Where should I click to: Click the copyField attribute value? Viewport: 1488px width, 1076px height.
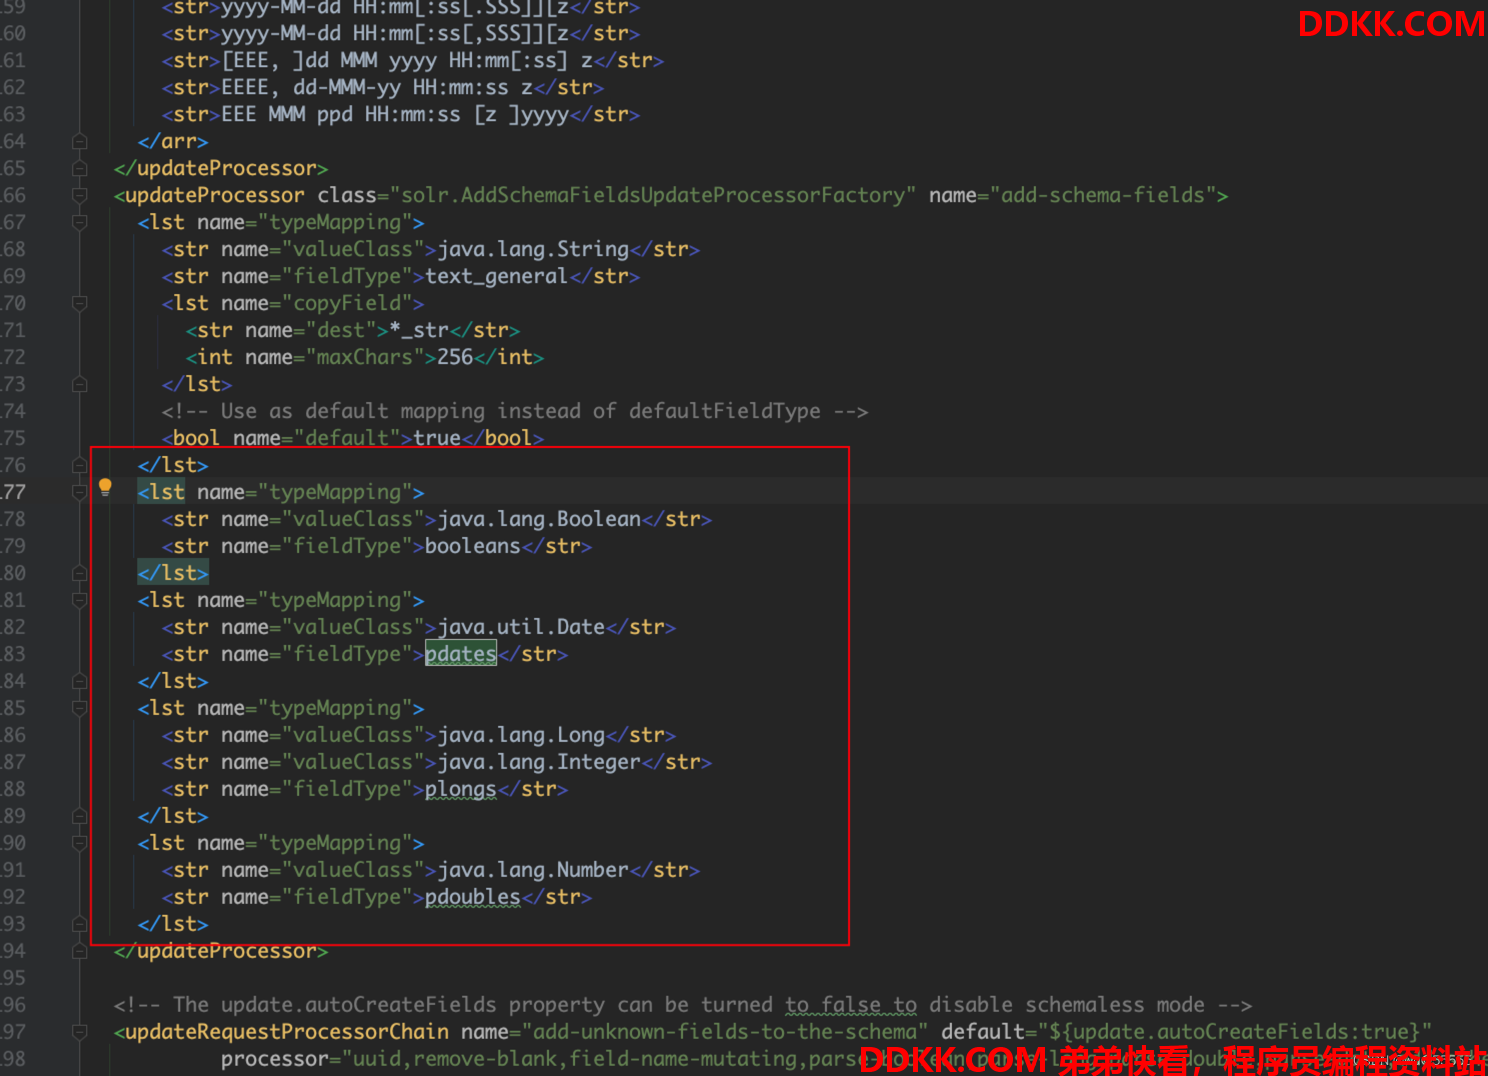pos(347,303)
